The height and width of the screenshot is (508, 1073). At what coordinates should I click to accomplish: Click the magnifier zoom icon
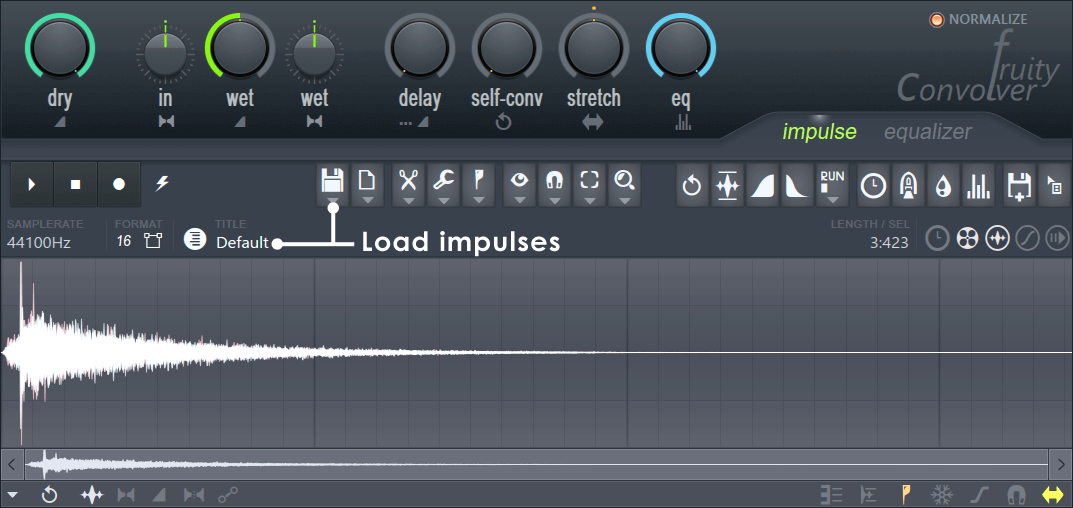(625, 181)
